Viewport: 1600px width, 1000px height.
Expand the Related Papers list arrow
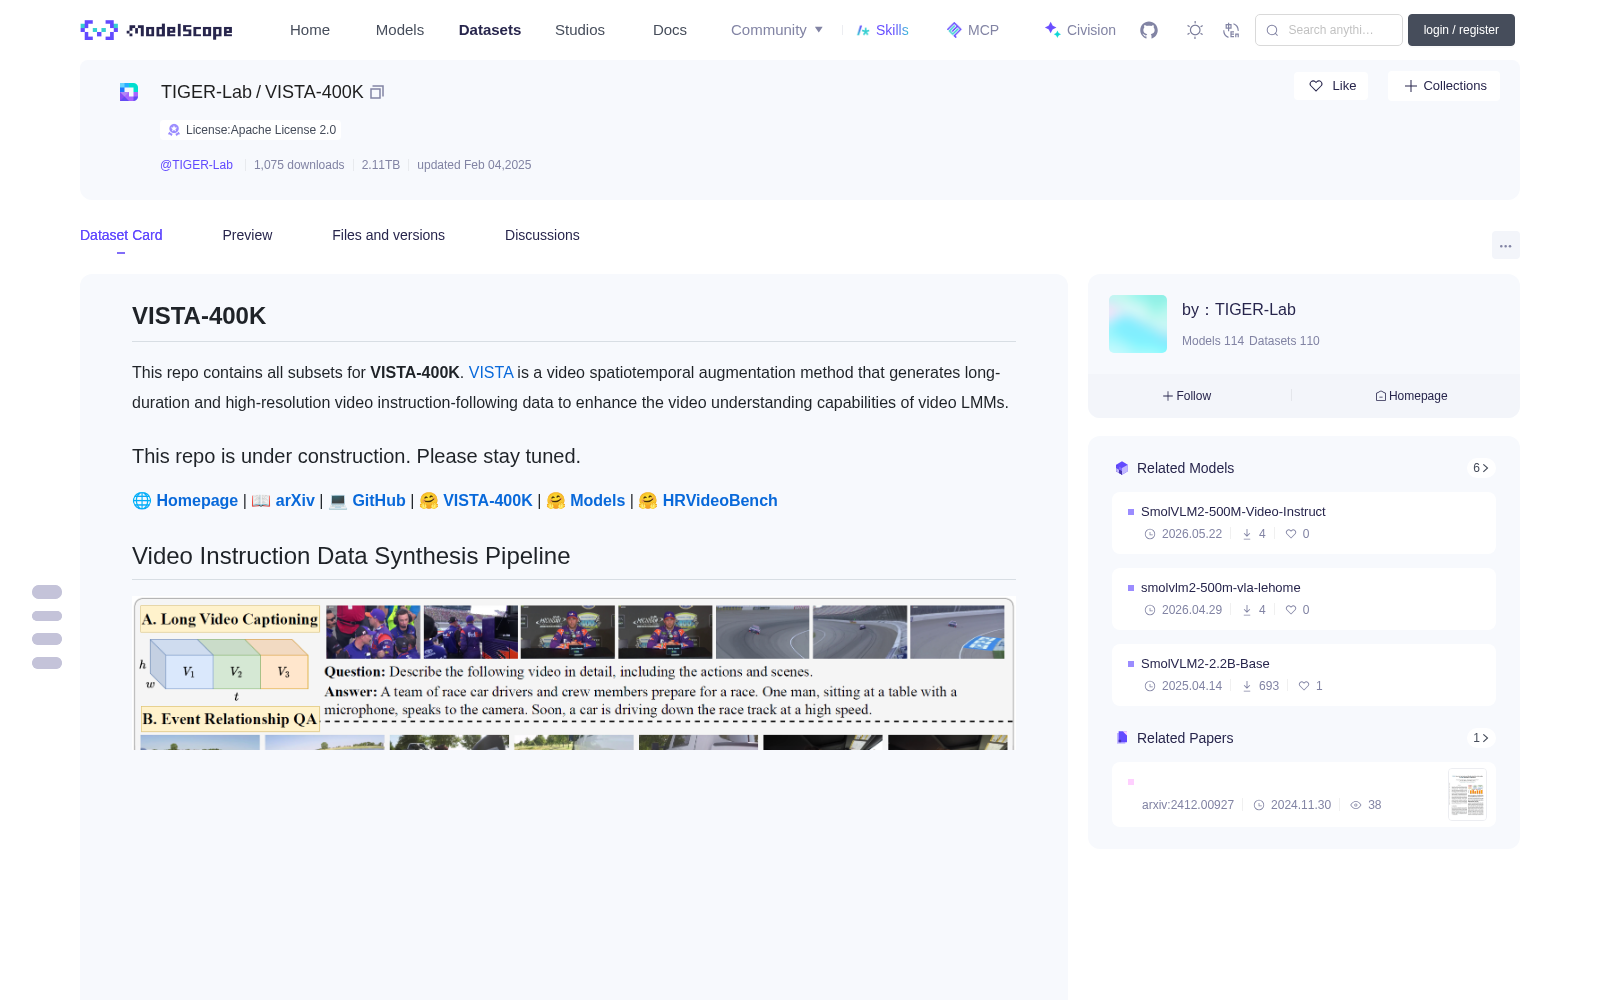click(1481, 738)
